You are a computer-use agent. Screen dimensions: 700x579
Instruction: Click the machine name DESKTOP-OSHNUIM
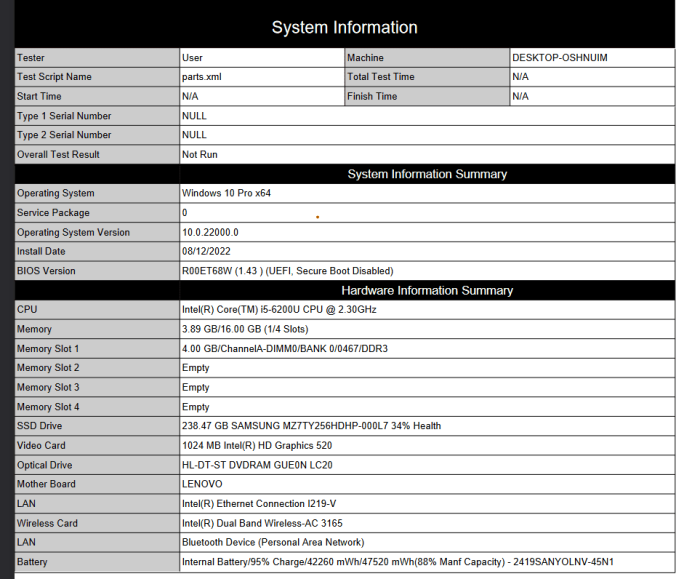[560, 58]
